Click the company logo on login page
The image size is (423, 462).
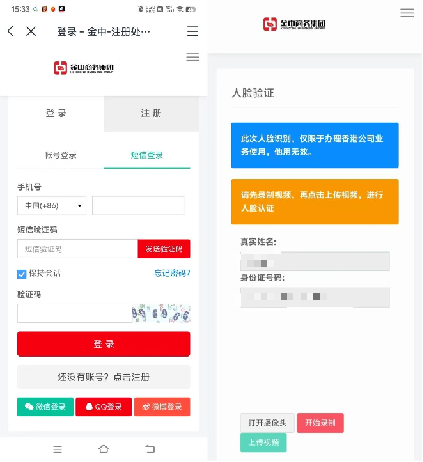click(84, 68)
